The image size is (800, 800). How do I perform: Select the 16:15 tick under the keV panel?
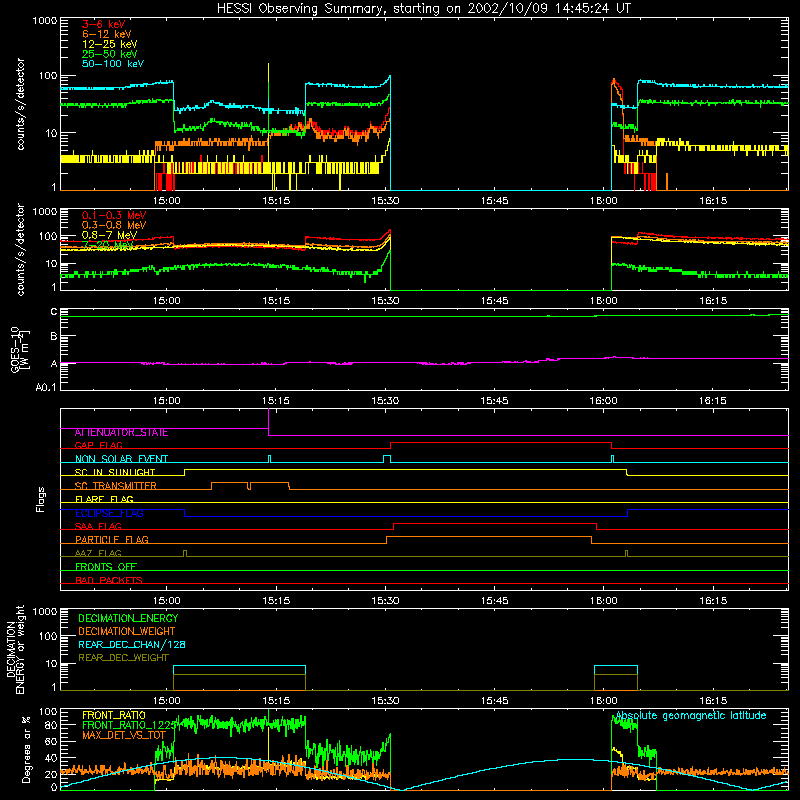click(713, 201)
